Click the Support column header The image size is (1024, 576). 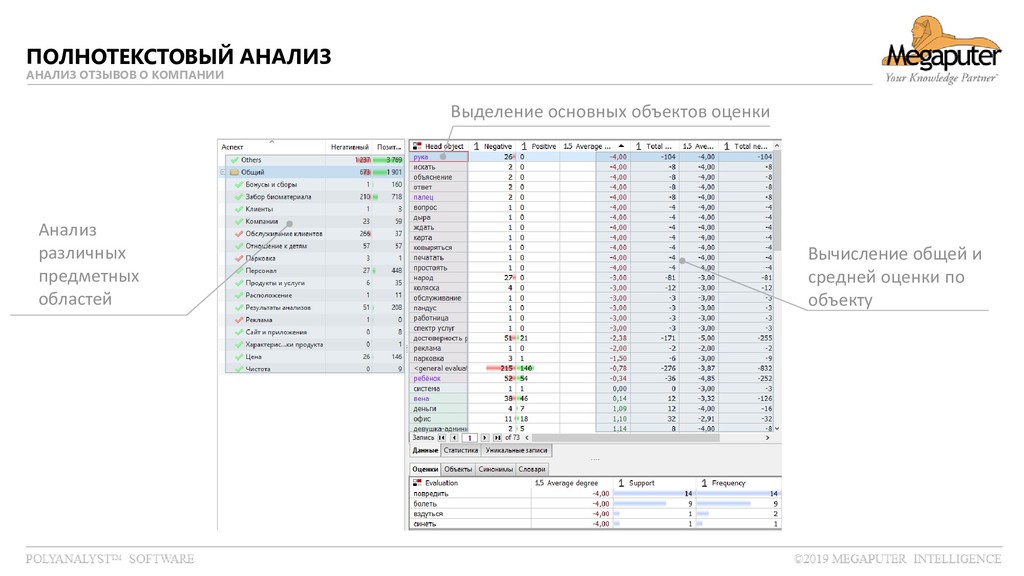[654, 483]
